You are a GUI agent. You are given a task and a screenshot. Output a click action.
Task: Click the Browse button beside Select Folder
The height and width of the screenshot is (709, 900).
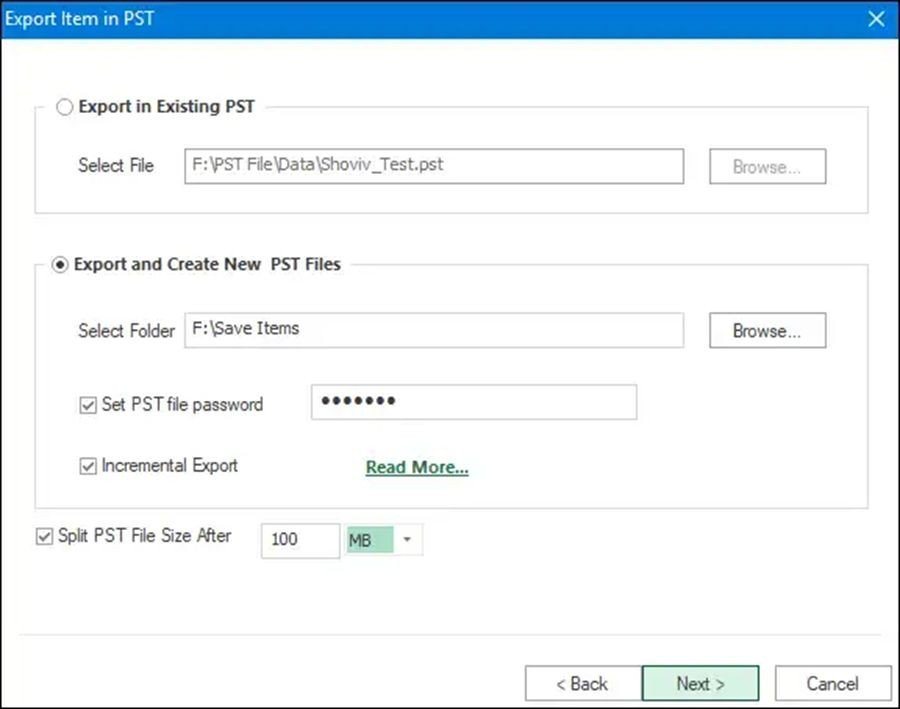tap(767, 330)
